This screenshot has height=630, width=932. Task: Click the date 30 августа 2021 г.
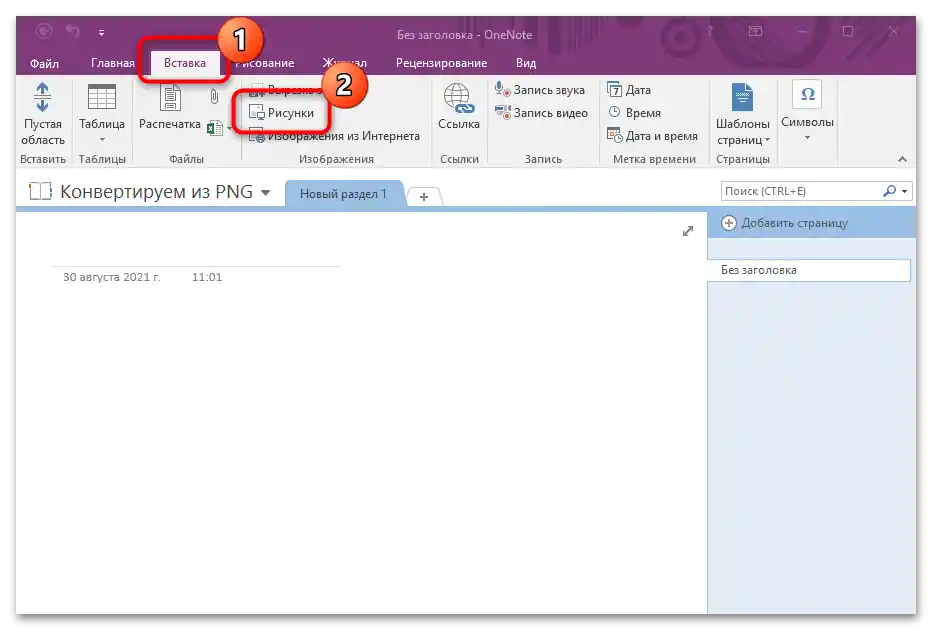coord(112,277)
